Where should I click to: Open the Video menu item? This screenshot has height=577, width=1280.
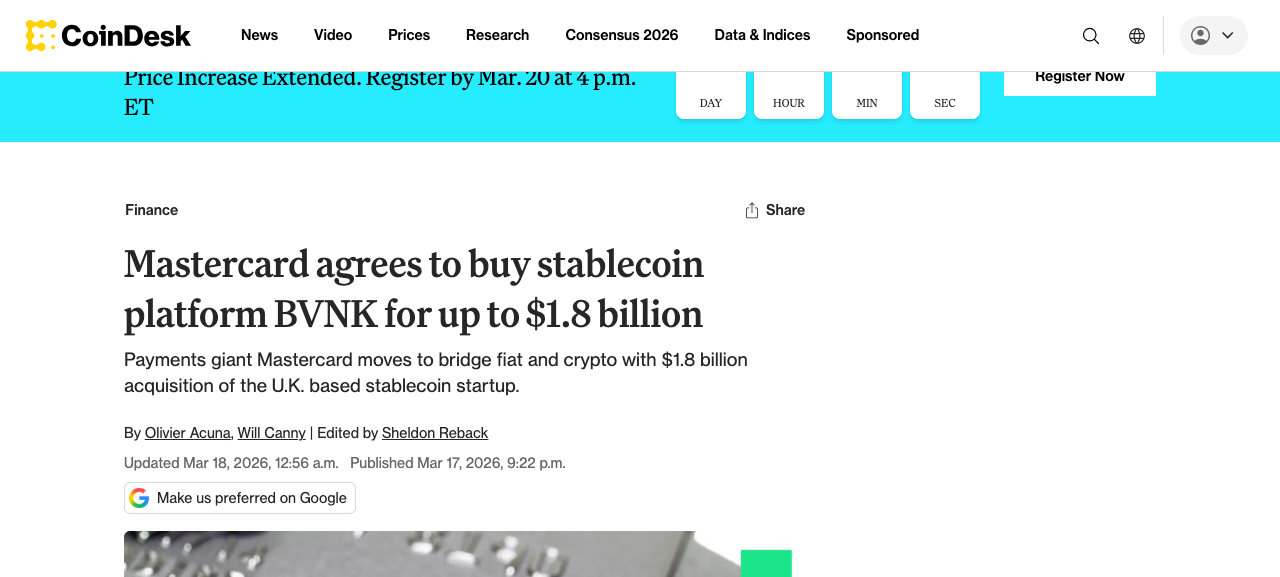point(333,35)
